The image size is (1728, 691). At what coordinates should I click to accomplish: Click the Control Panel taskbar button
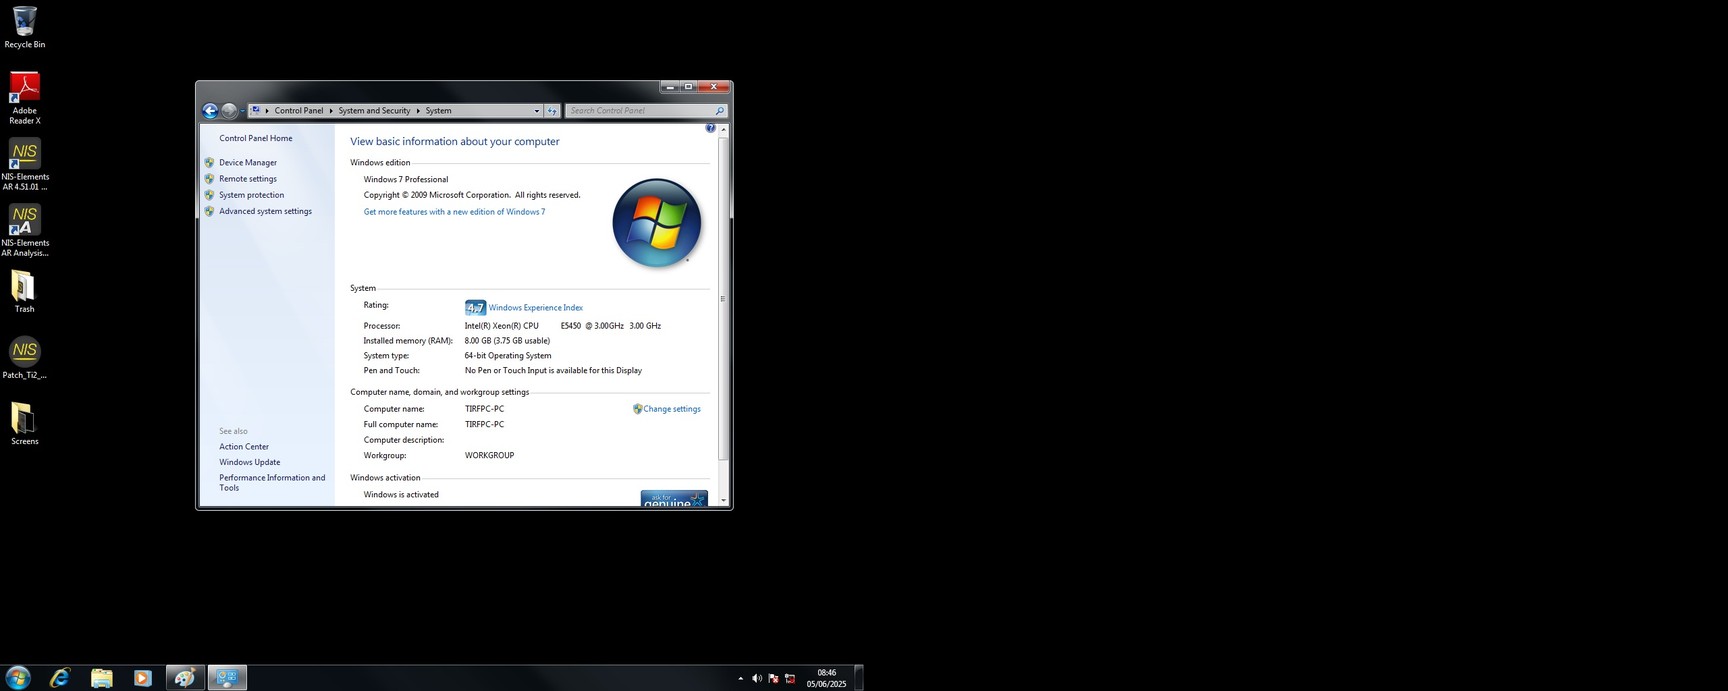[227, 677]
